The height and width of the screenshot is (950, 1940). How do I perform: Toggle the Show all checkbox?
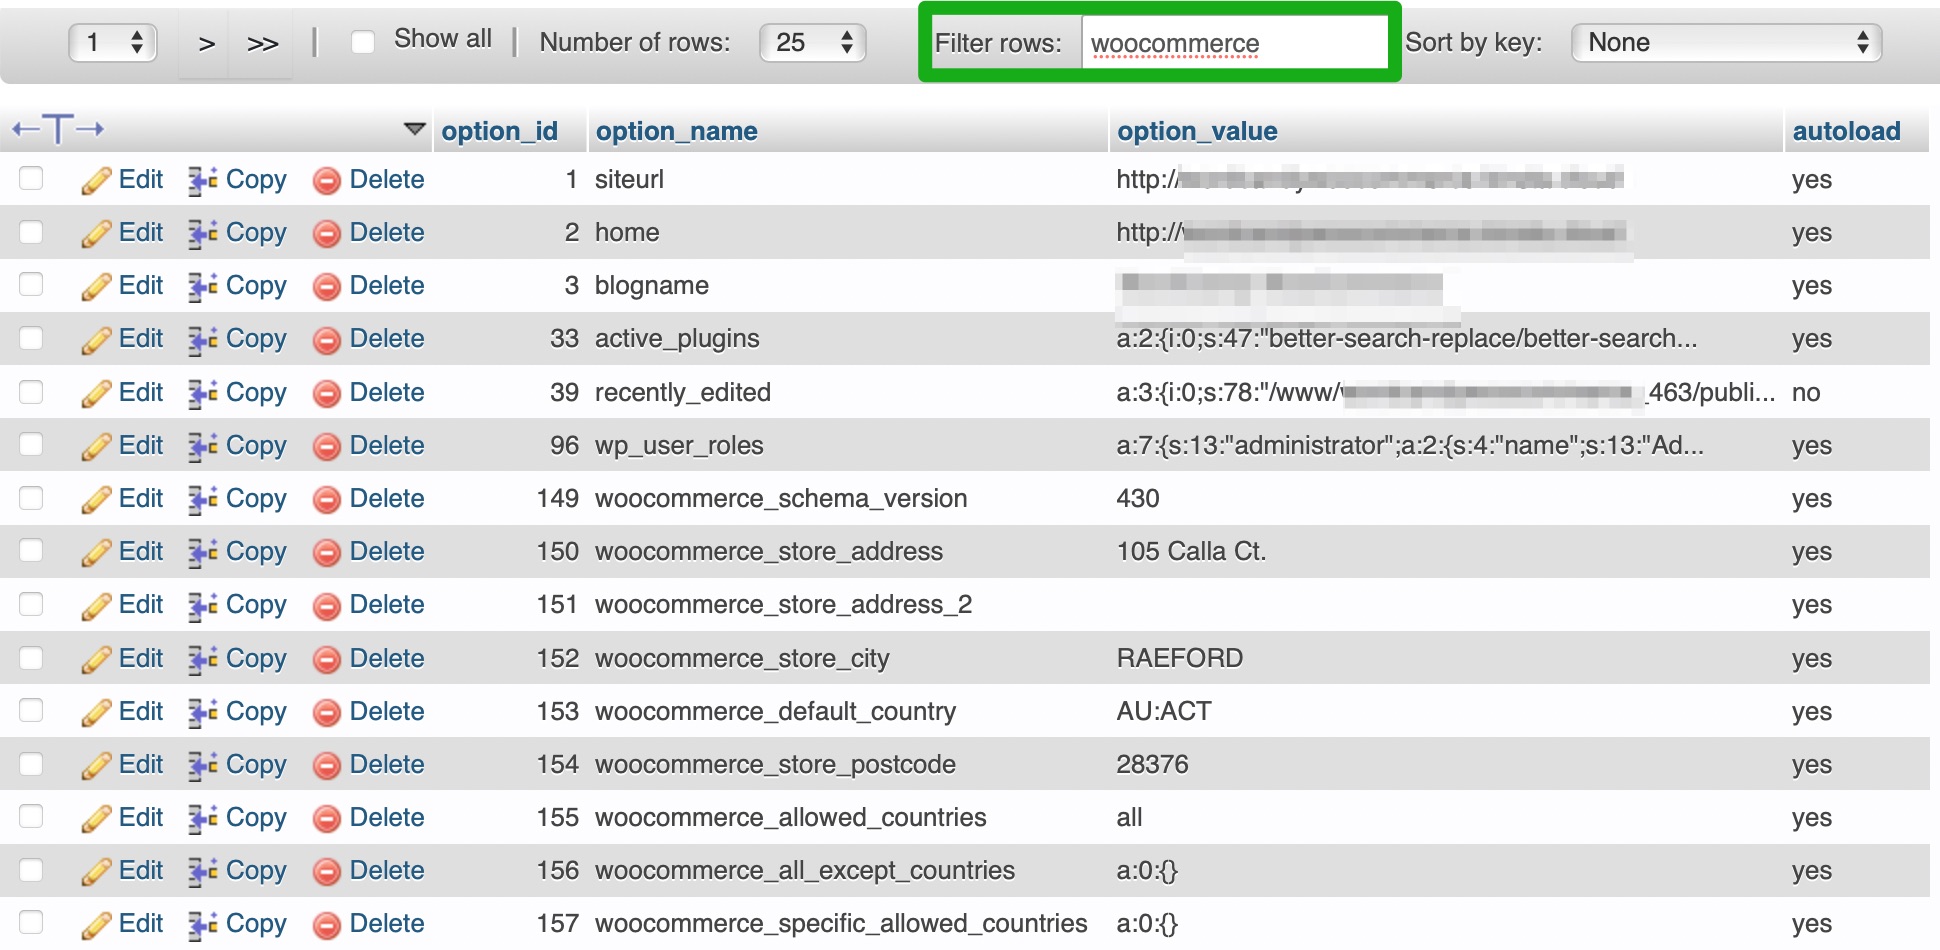click(x=363, y=42)
